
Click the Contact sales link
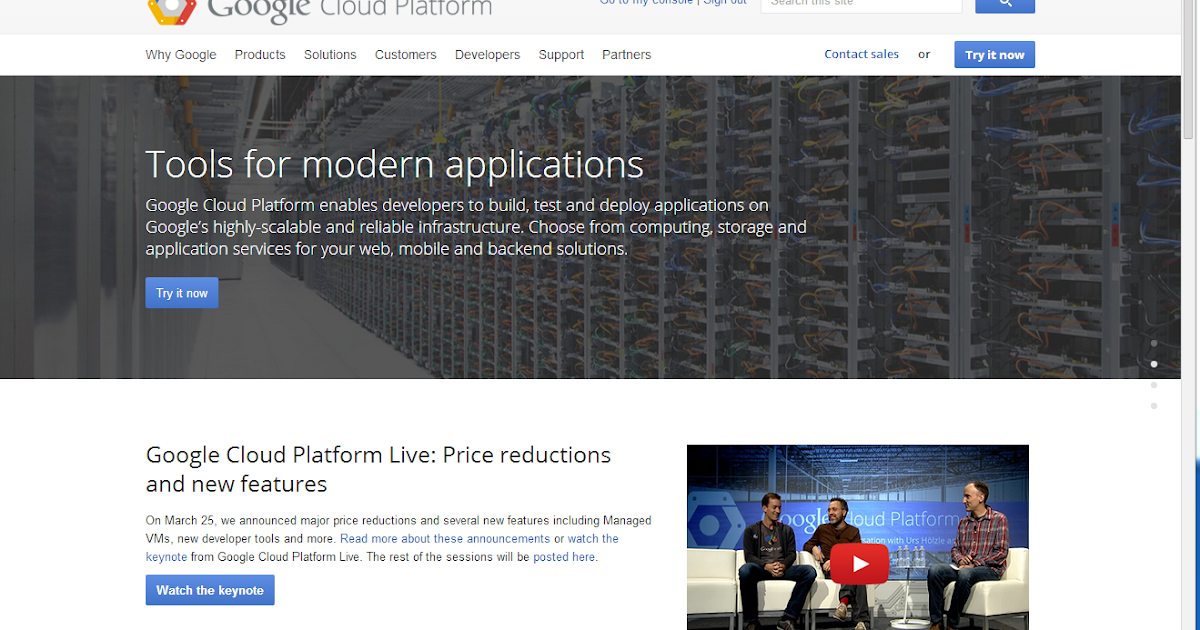coord(861,54)
